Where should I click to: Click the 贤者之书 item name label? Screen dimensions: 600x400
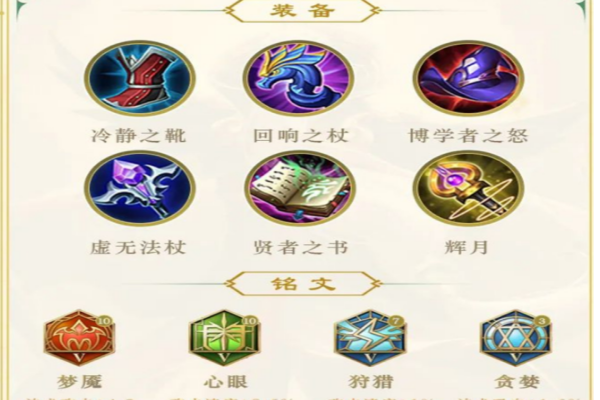point(301,247)
